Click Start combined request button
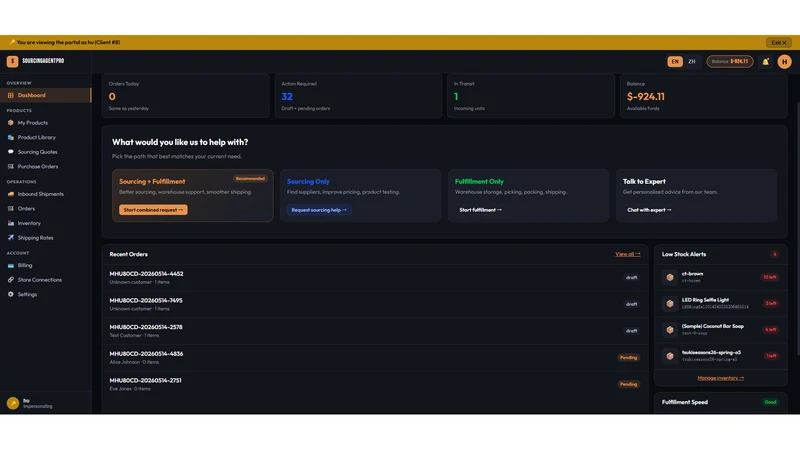This screenshot has width=800, height=450. (x=153, y=210)
